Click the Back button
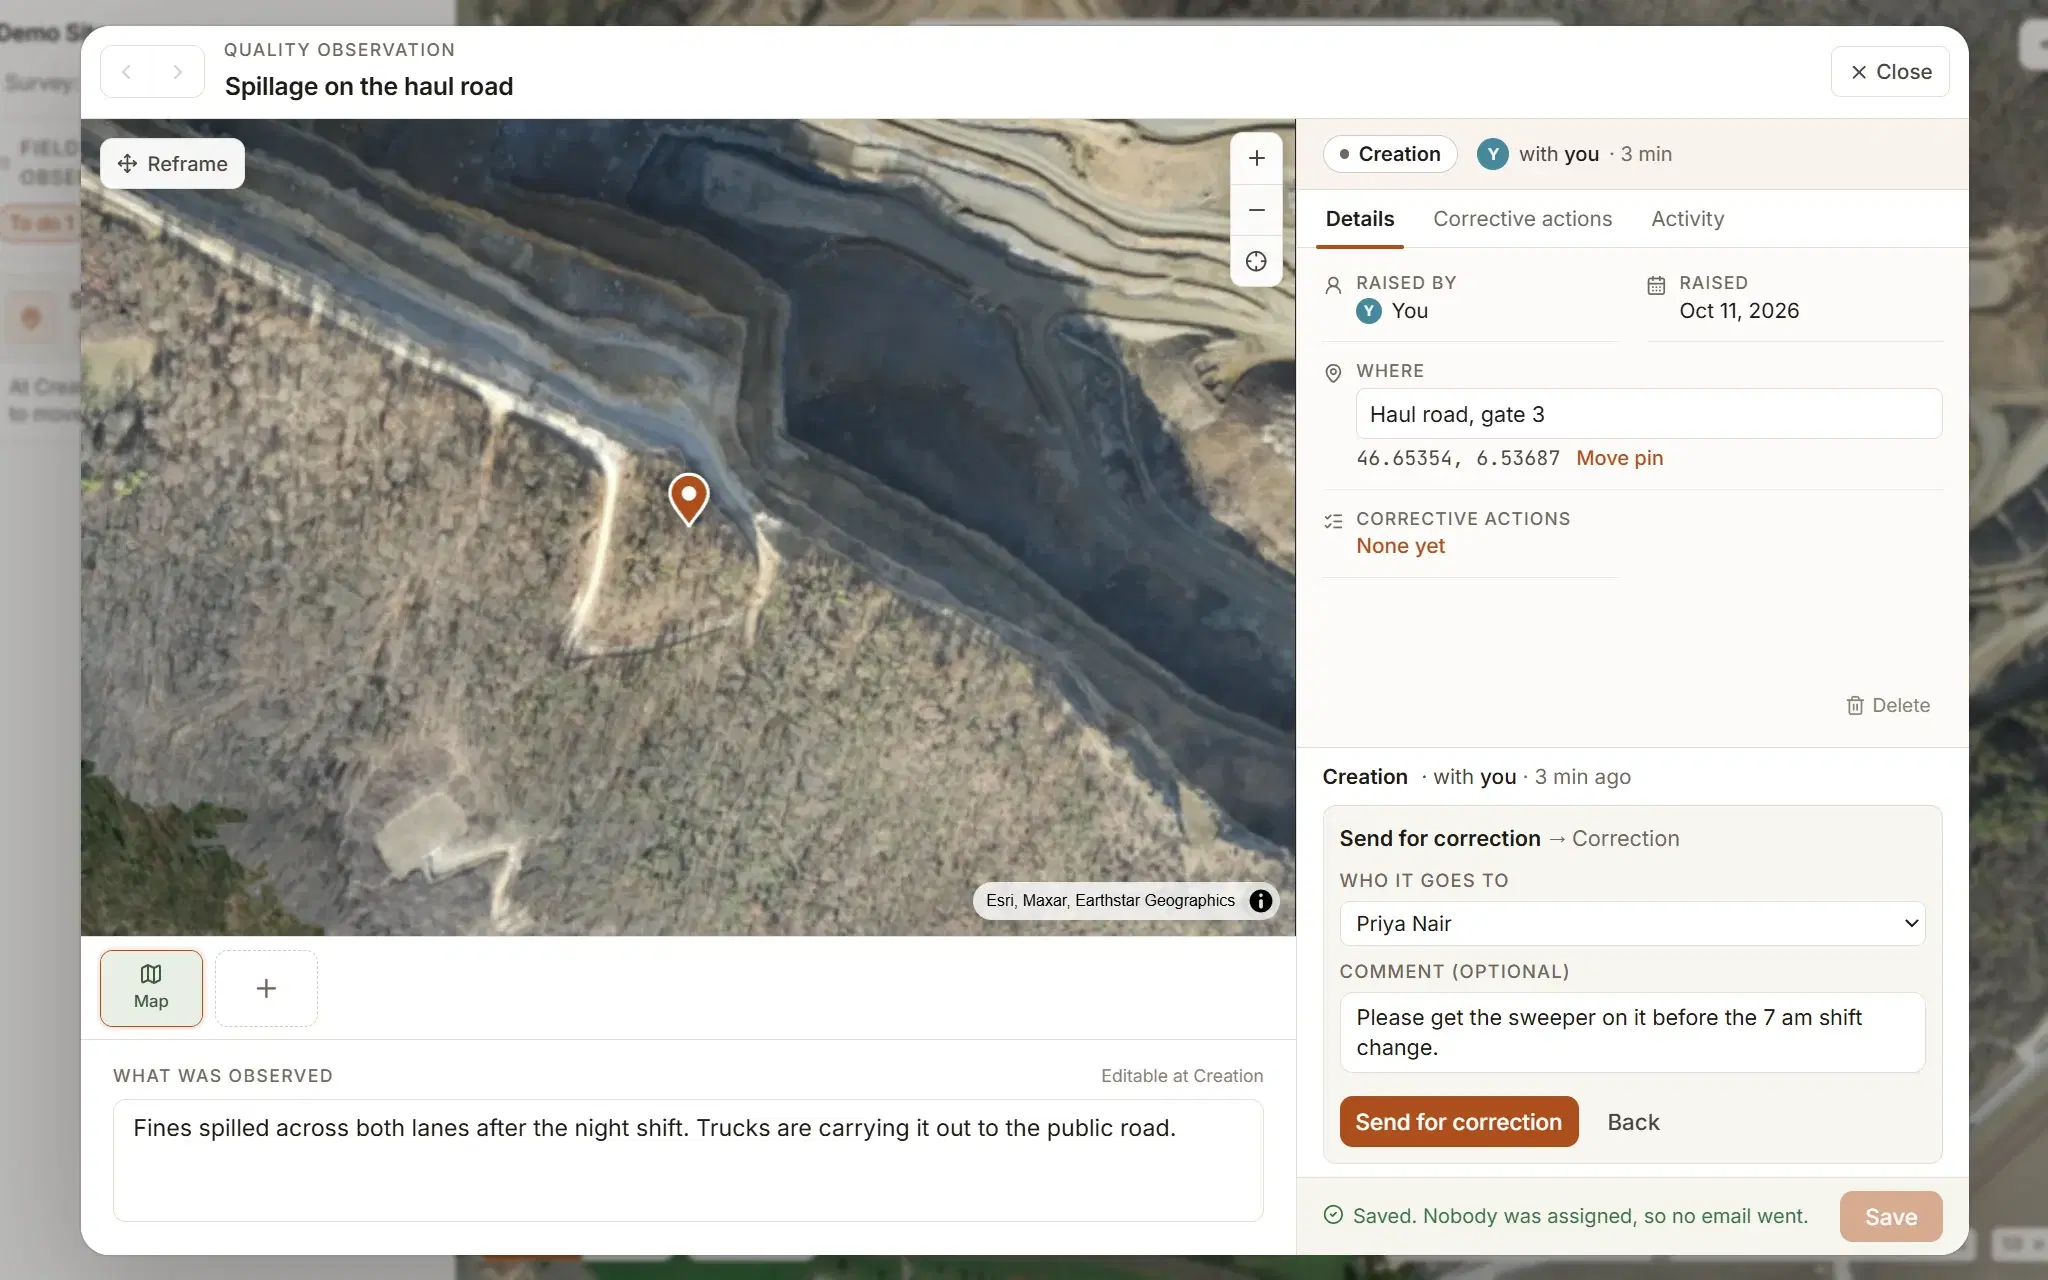 pyautogui.click(x=1633, y=1122)
